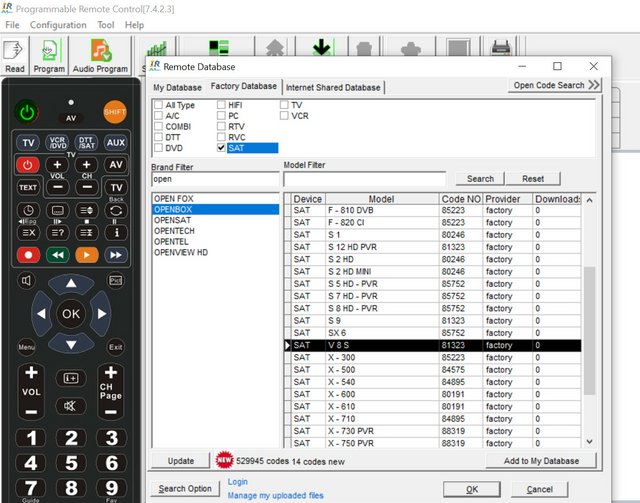Click the OK button in the Remote Database dialog

(472, 489)
